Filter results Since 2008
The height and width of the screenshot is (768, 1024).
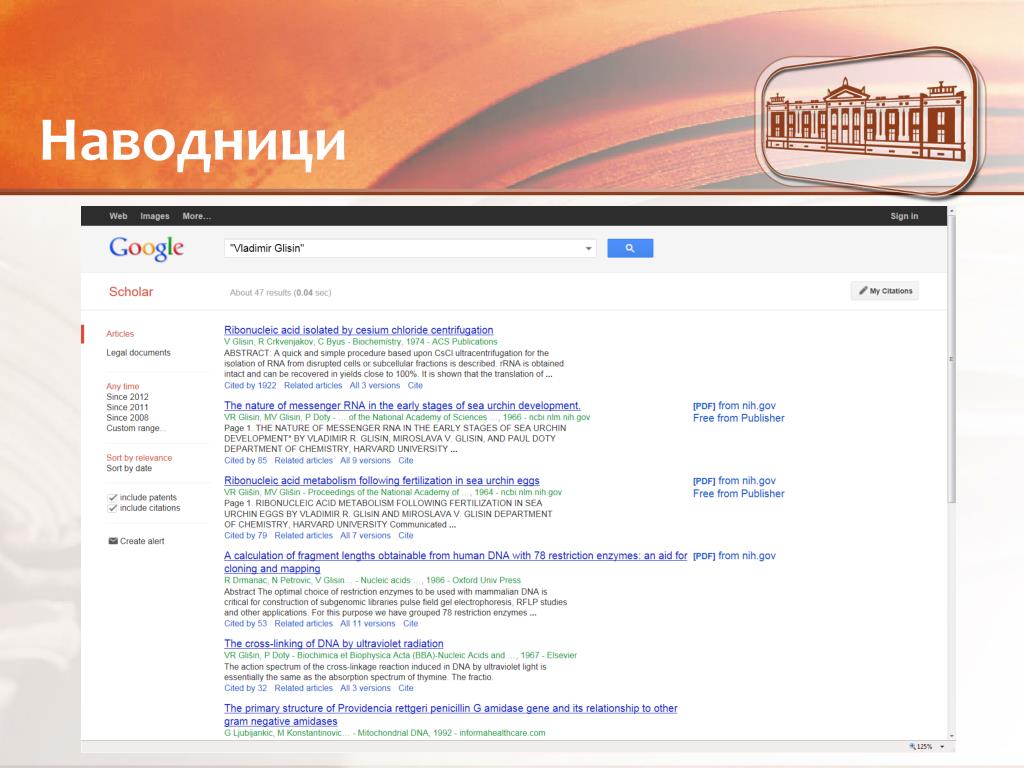click(127, 417)
